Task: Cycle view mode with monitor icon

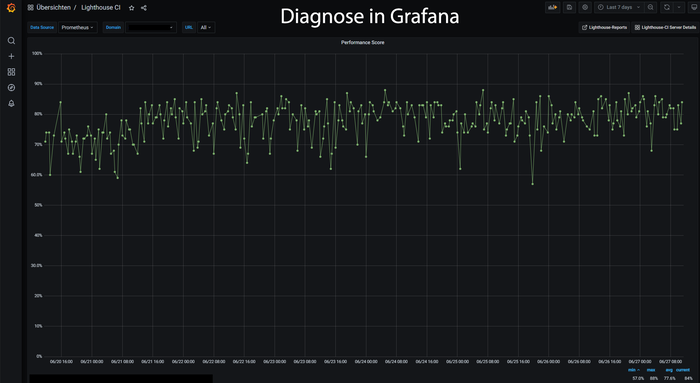Action: point(694,7)
